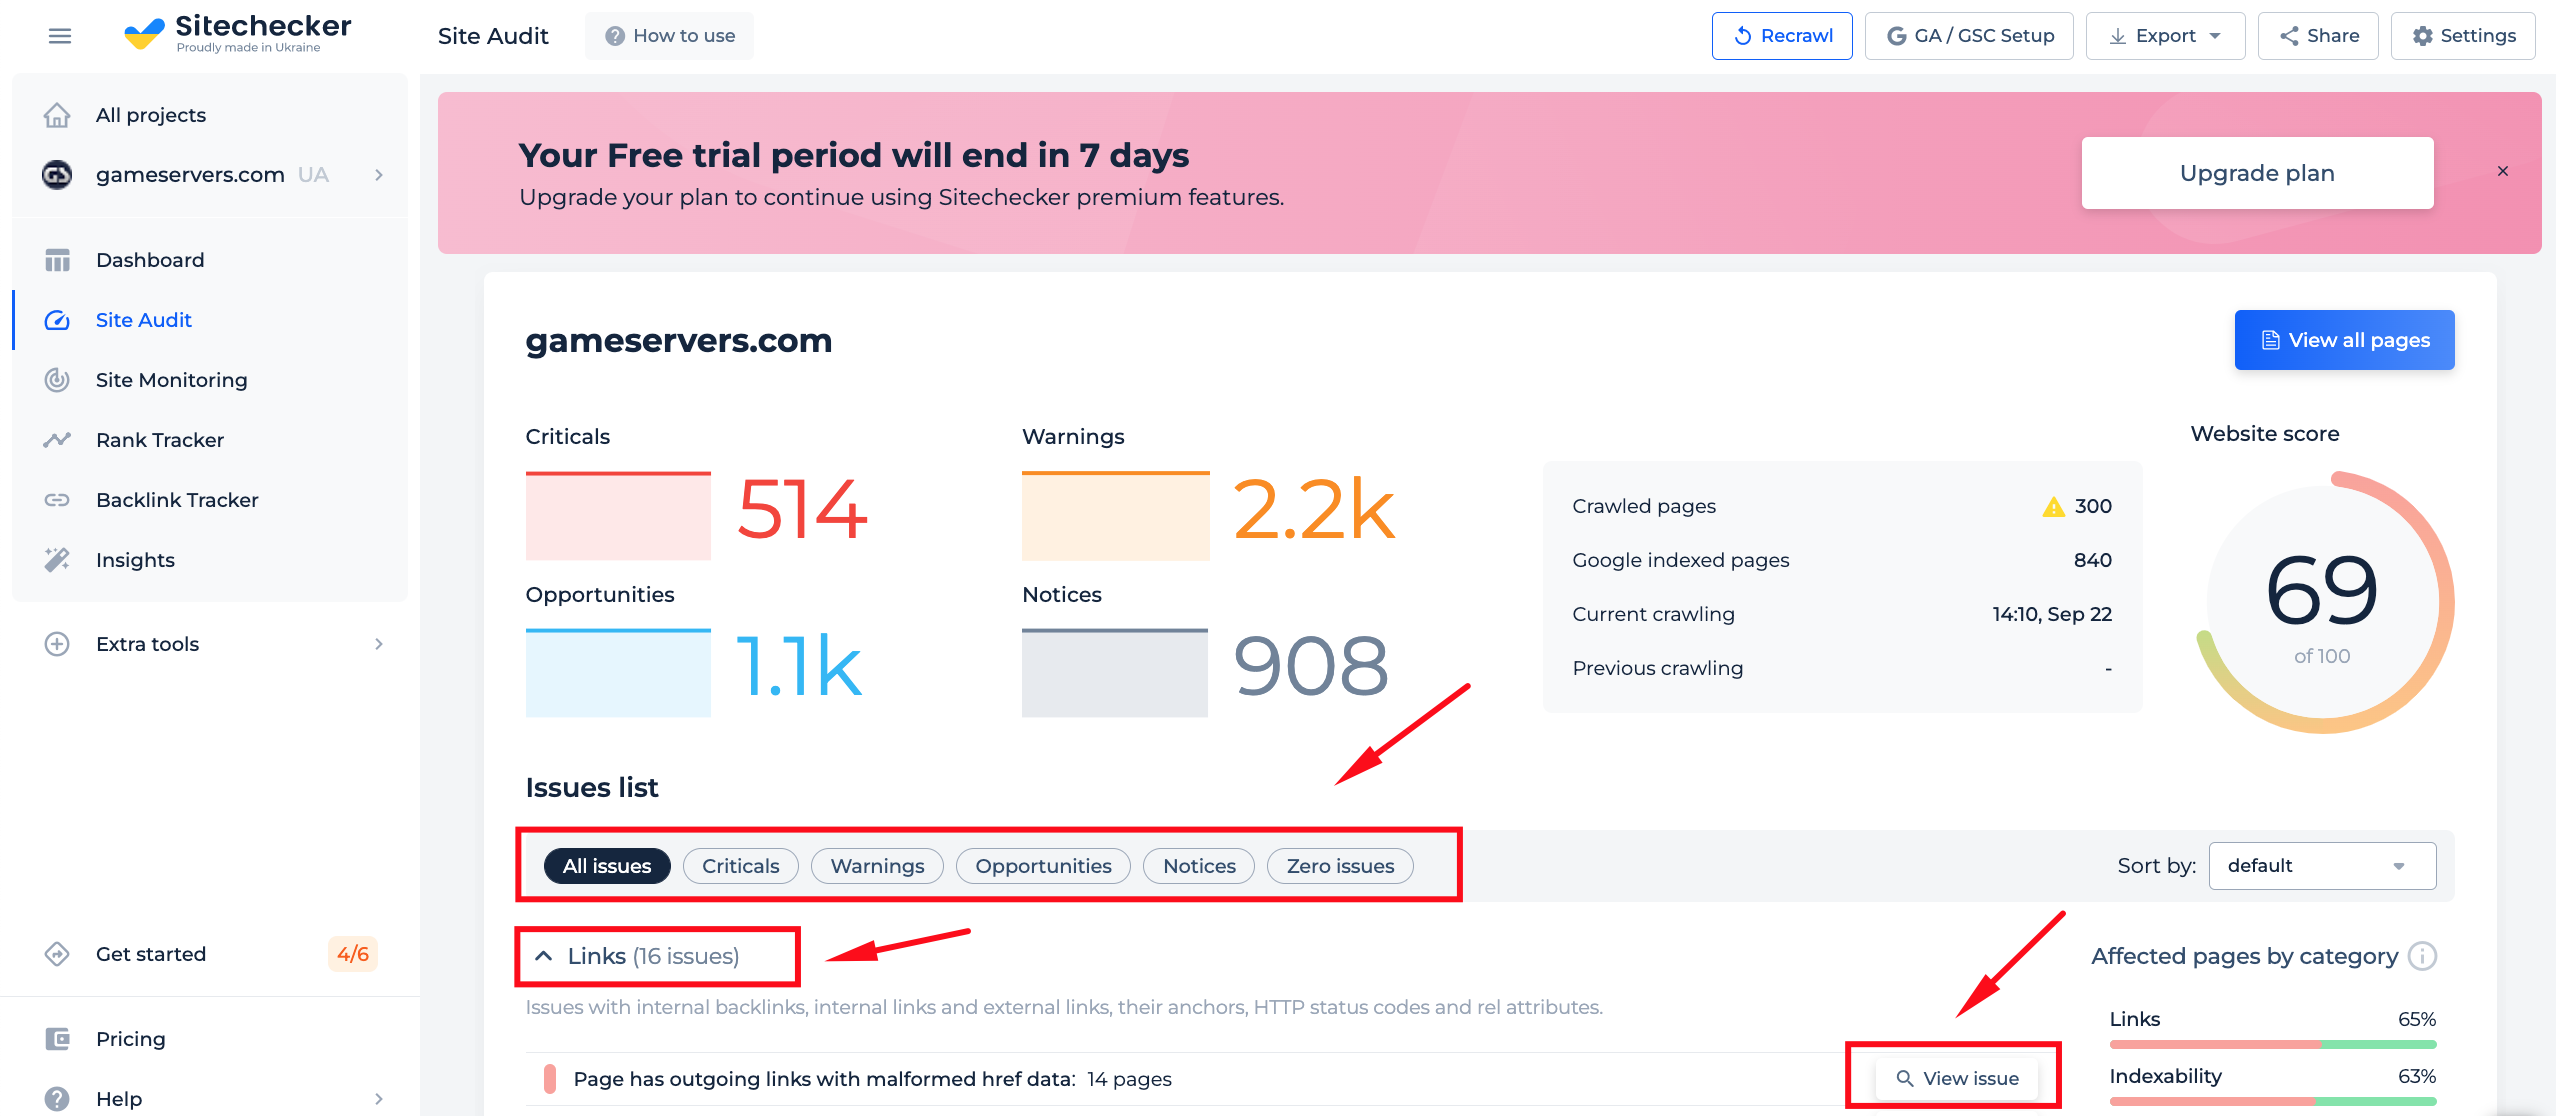
Task: Open the Export dropdown menu
Action: coord(2165,36)
